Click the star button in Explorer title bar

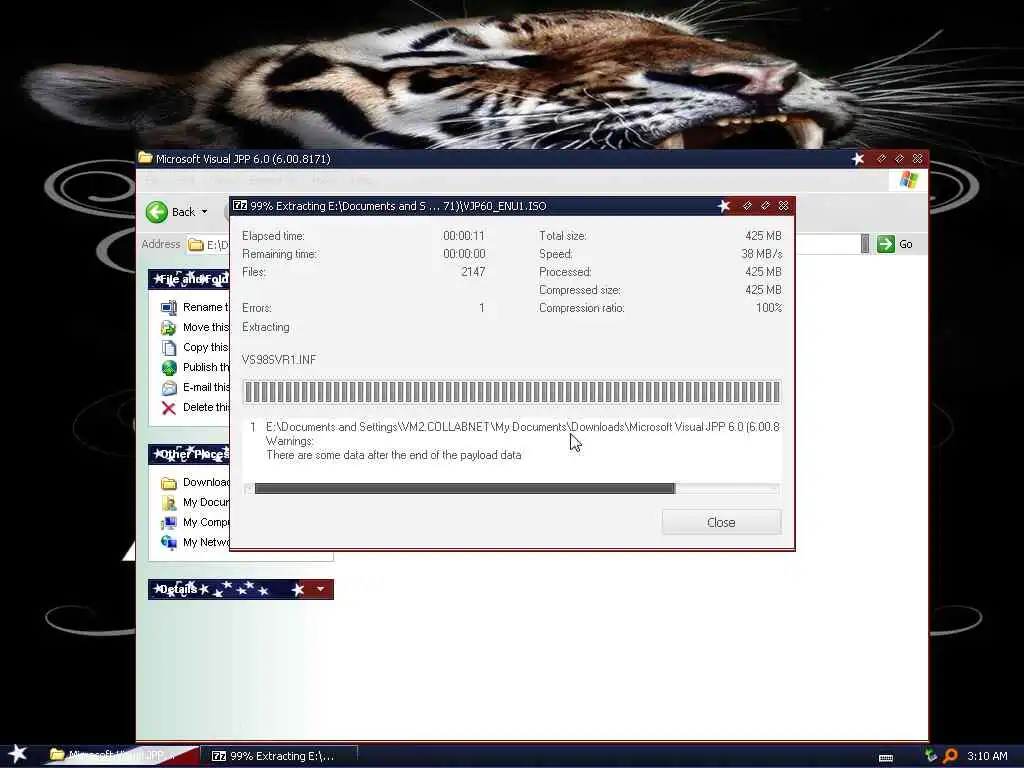858,159
